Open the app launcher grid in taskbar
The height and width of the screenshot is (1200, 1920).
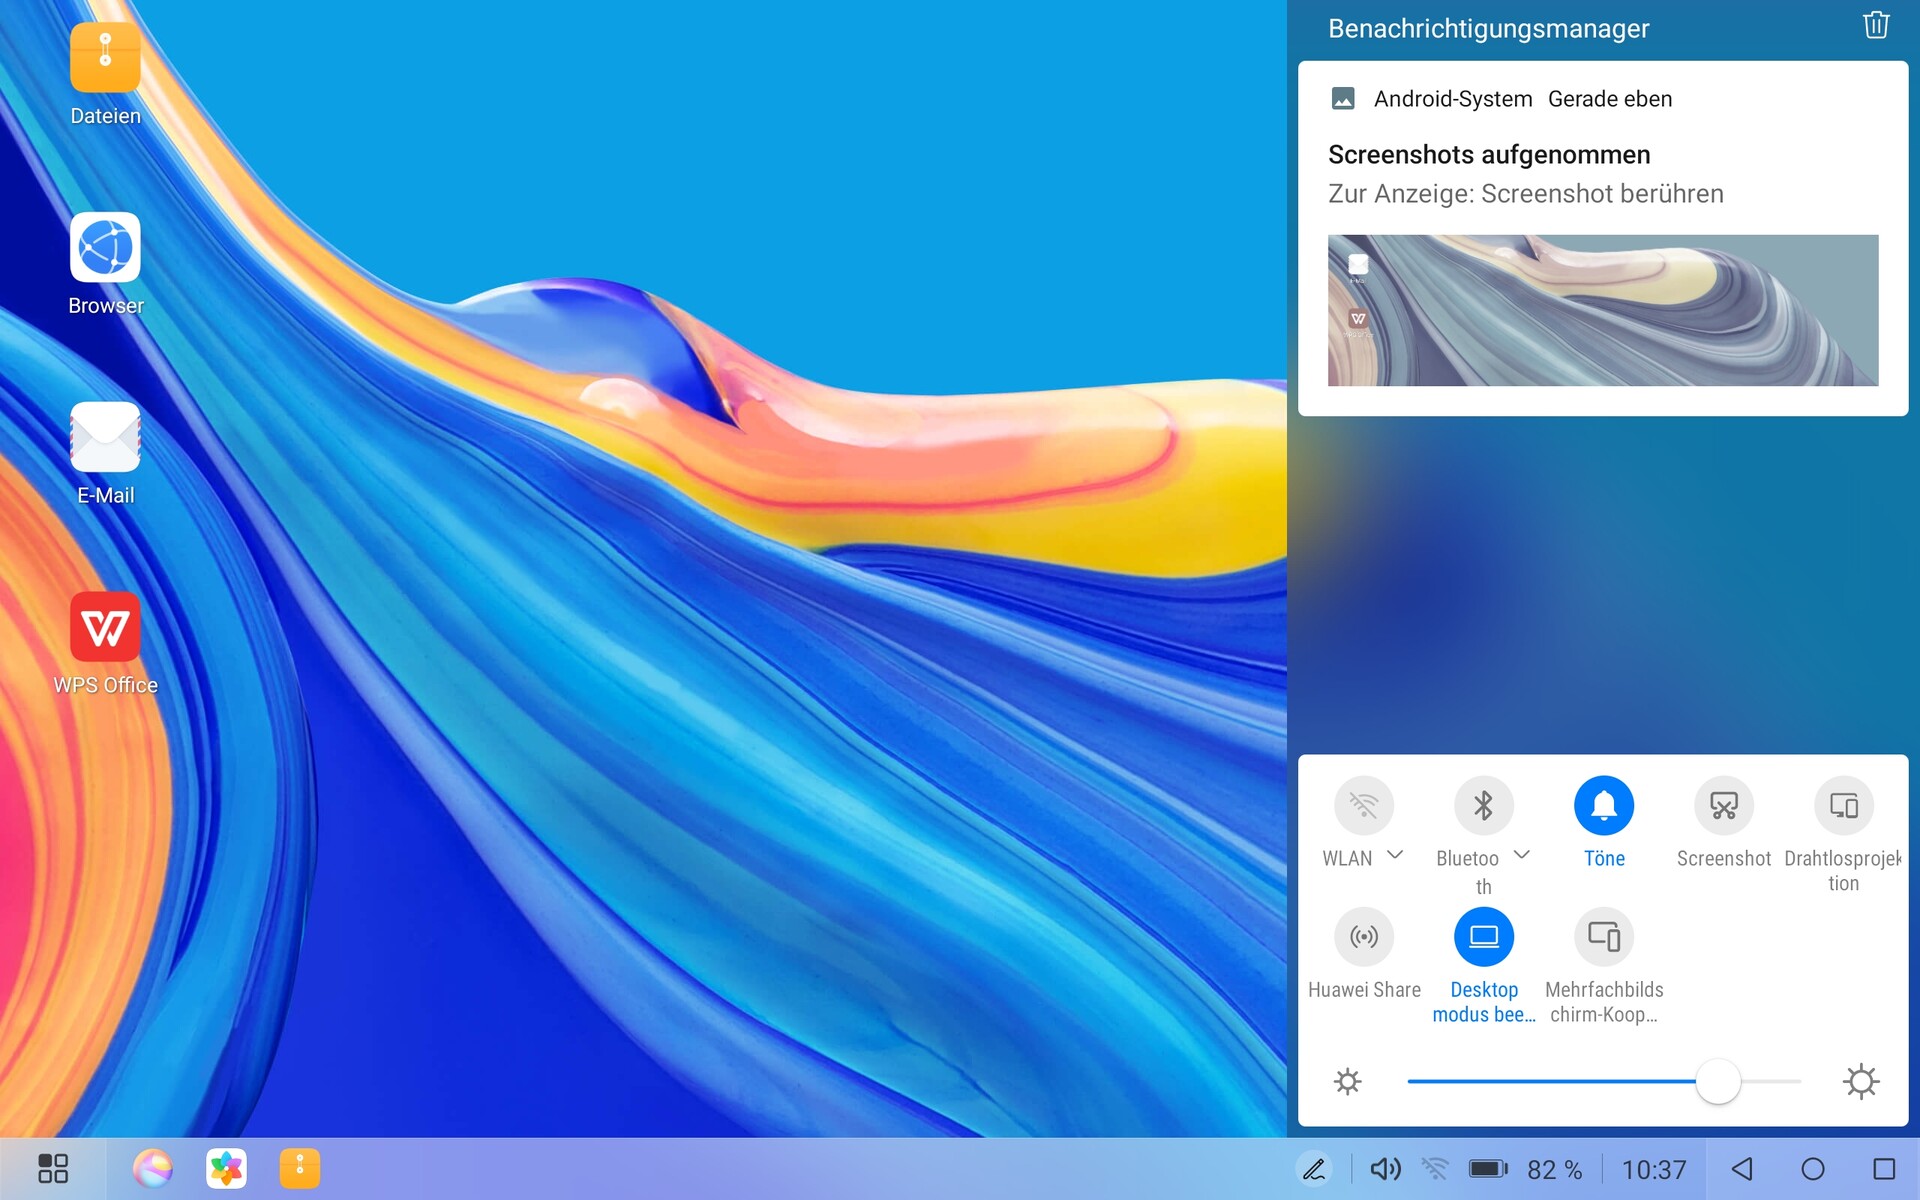click(x=53, y=1168)
